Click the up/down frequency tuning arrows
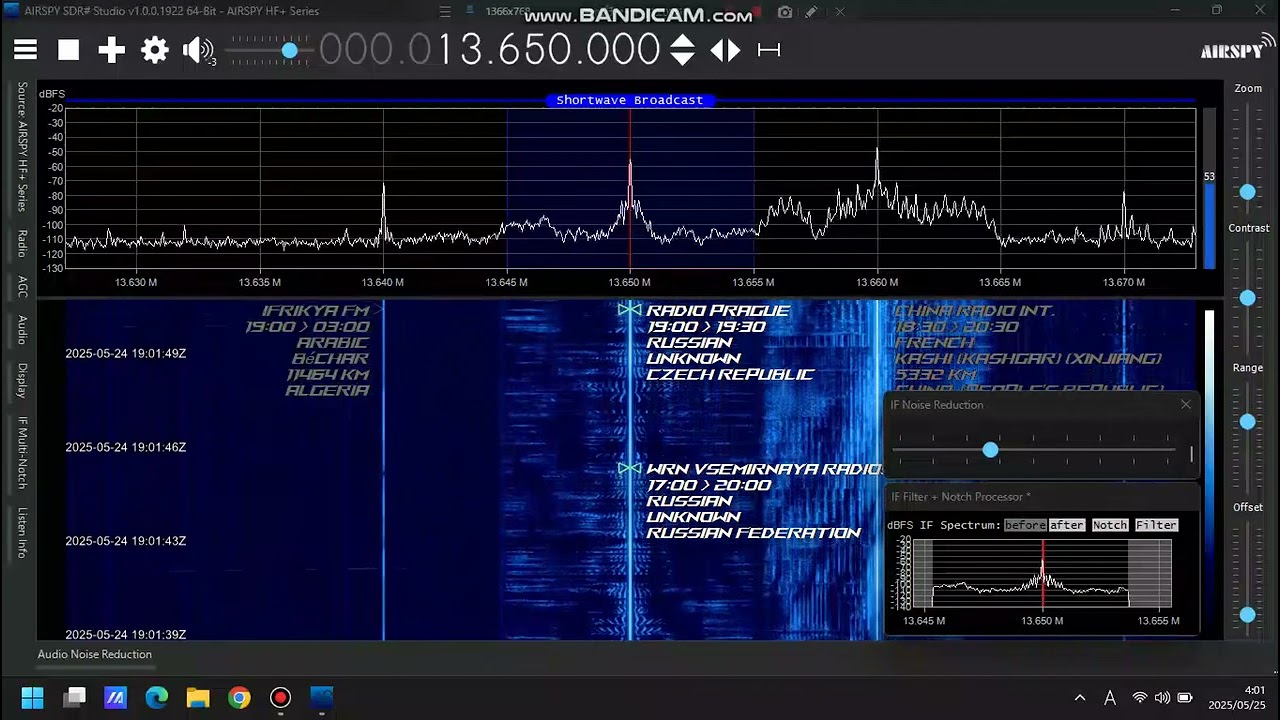Screen dimensions: 1280x720 tap(682, 50)
